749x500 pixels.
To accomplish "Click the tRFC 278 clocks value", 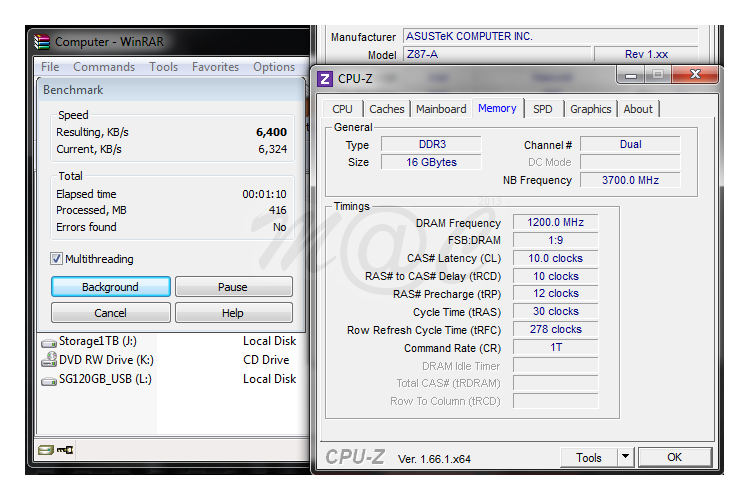I will coord(556,330).
